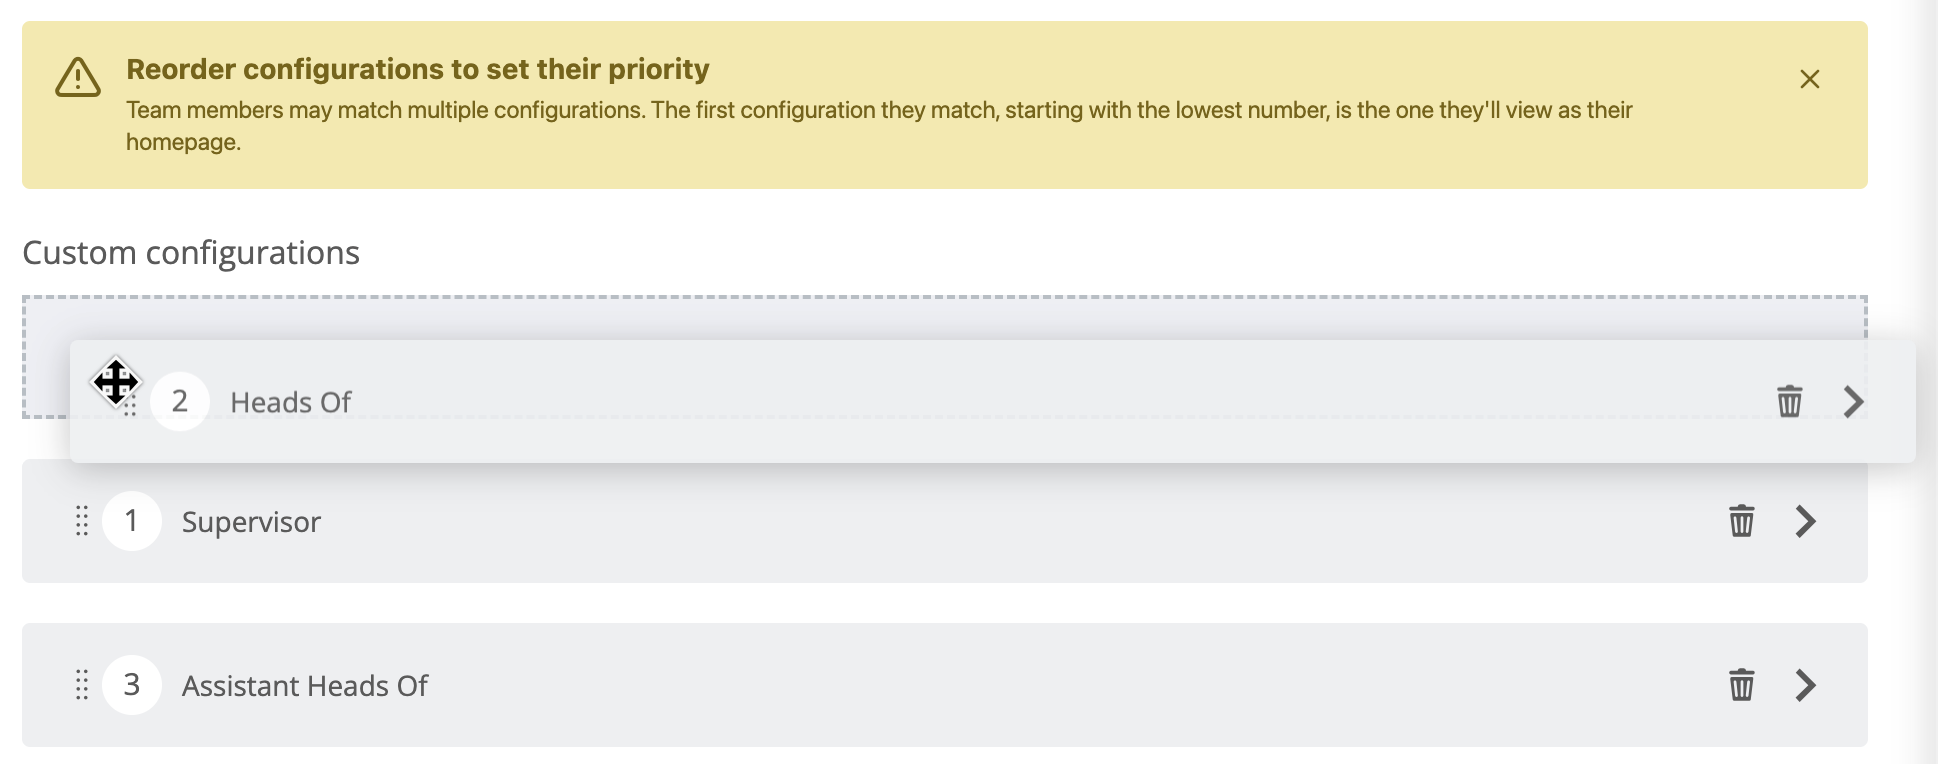The width and height of the screenshot is (1938, 764).
Task: Open Heads Of details via chevron arrow
Action: (1853, 401)
